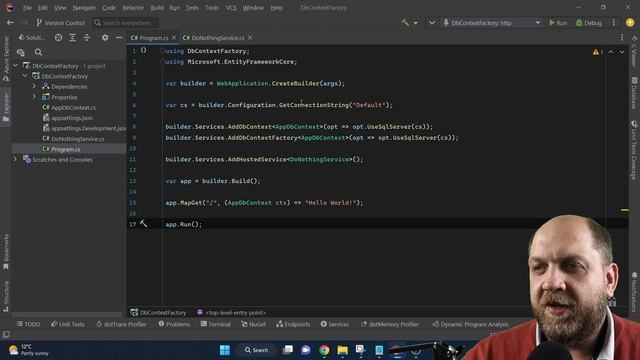The height and width of the screenshot is (360, 640).
Task: Click the back navigation arrow
Action: tap(10, 23)
